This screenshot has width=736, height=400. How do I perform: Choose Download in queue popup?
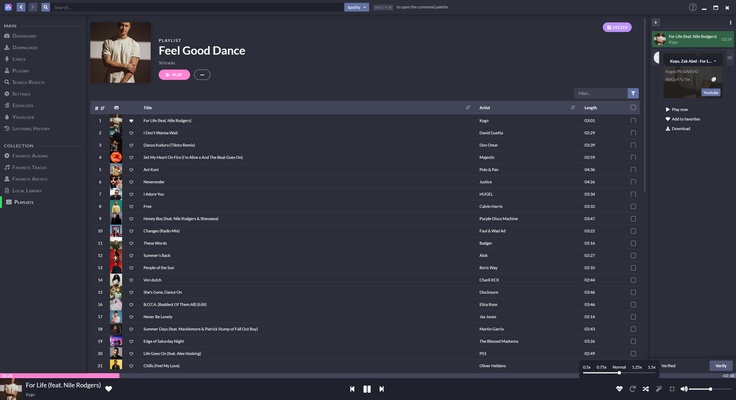click(x=678, y=129)
